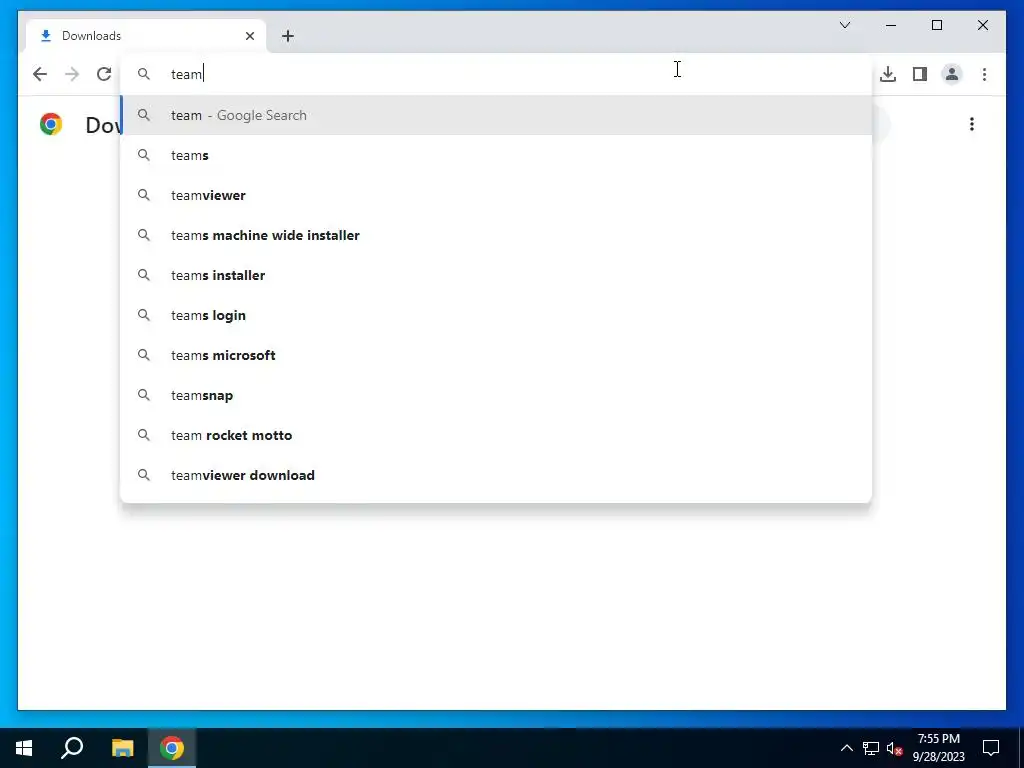This screenshot has width=1024, height=768.
Task: Click the Chrome logo on Downloads page
Action: click(x=51, y=124)
